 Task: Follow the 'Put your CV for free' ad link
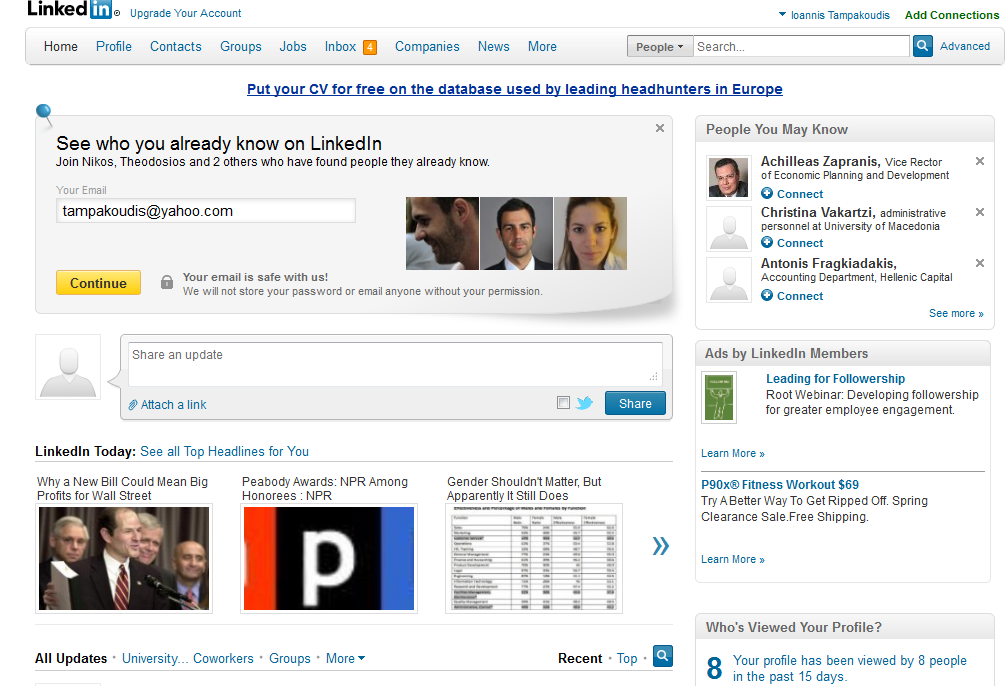pyautogui.click(x=514, y=89)
